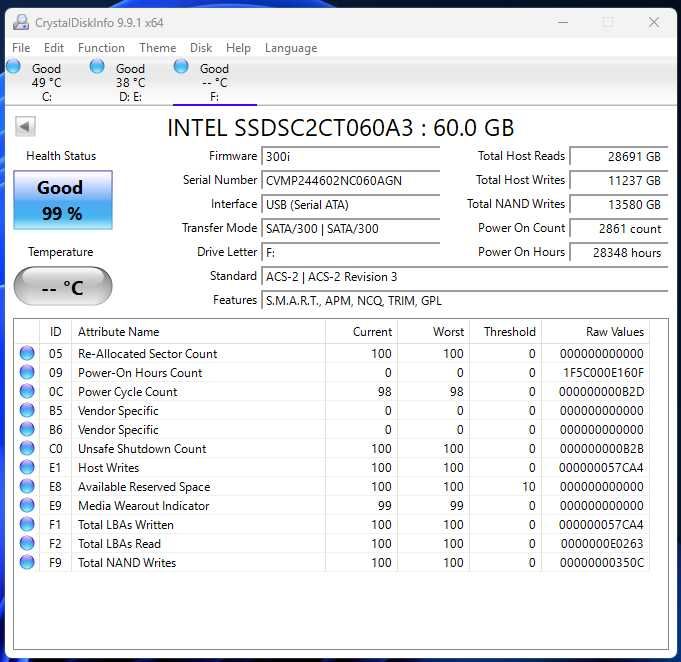Click the Good 99 % health status button

tap(63, 200)
